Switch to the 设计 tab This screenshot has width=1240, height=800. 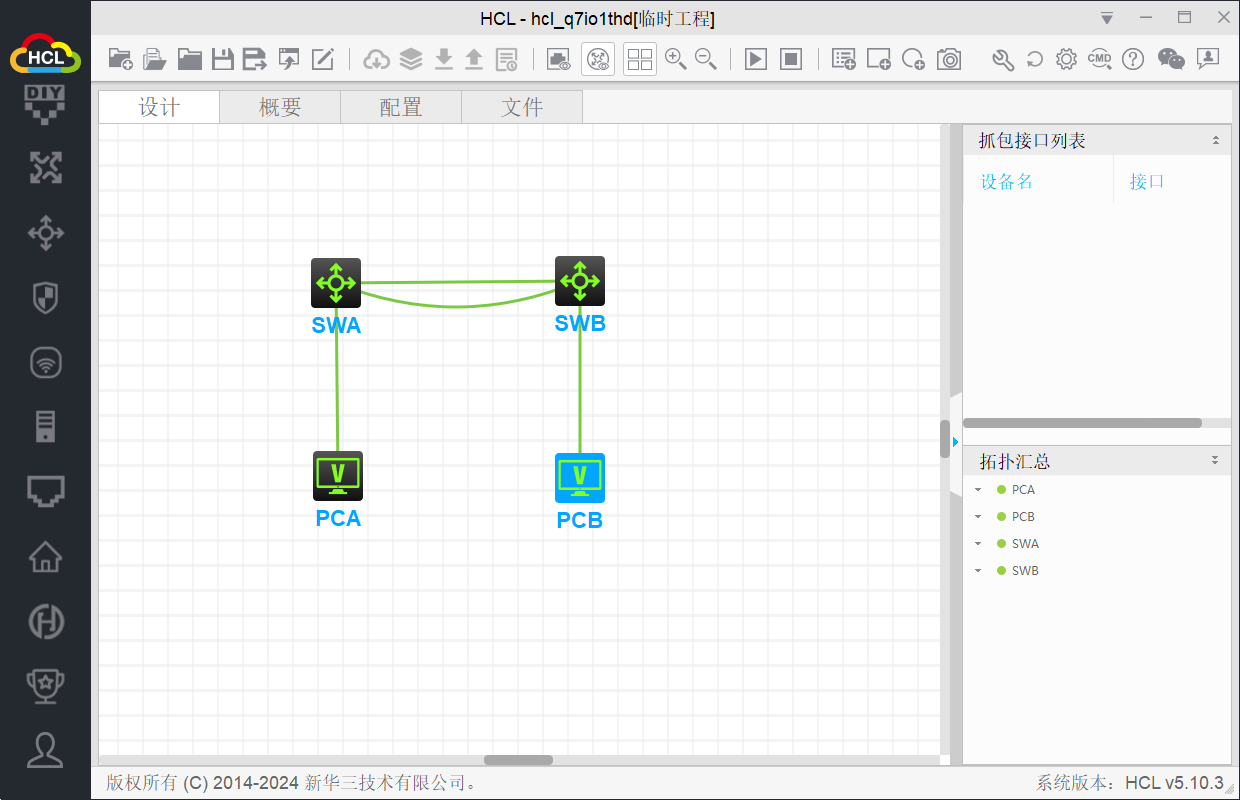pyautogui.click(x=159, y=108)
